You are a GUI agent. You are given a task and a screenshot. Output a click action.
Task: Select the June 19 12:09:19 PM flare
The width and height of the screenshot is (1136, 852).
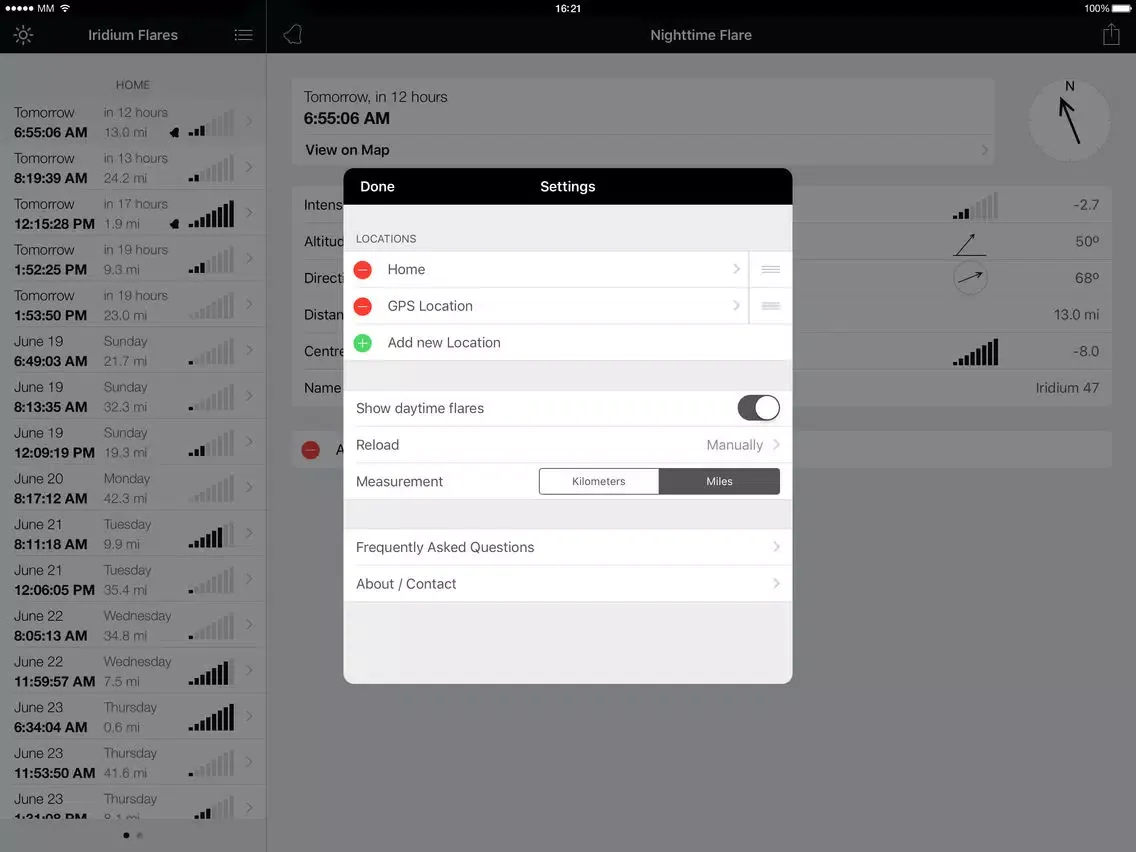tap(133, 442)
